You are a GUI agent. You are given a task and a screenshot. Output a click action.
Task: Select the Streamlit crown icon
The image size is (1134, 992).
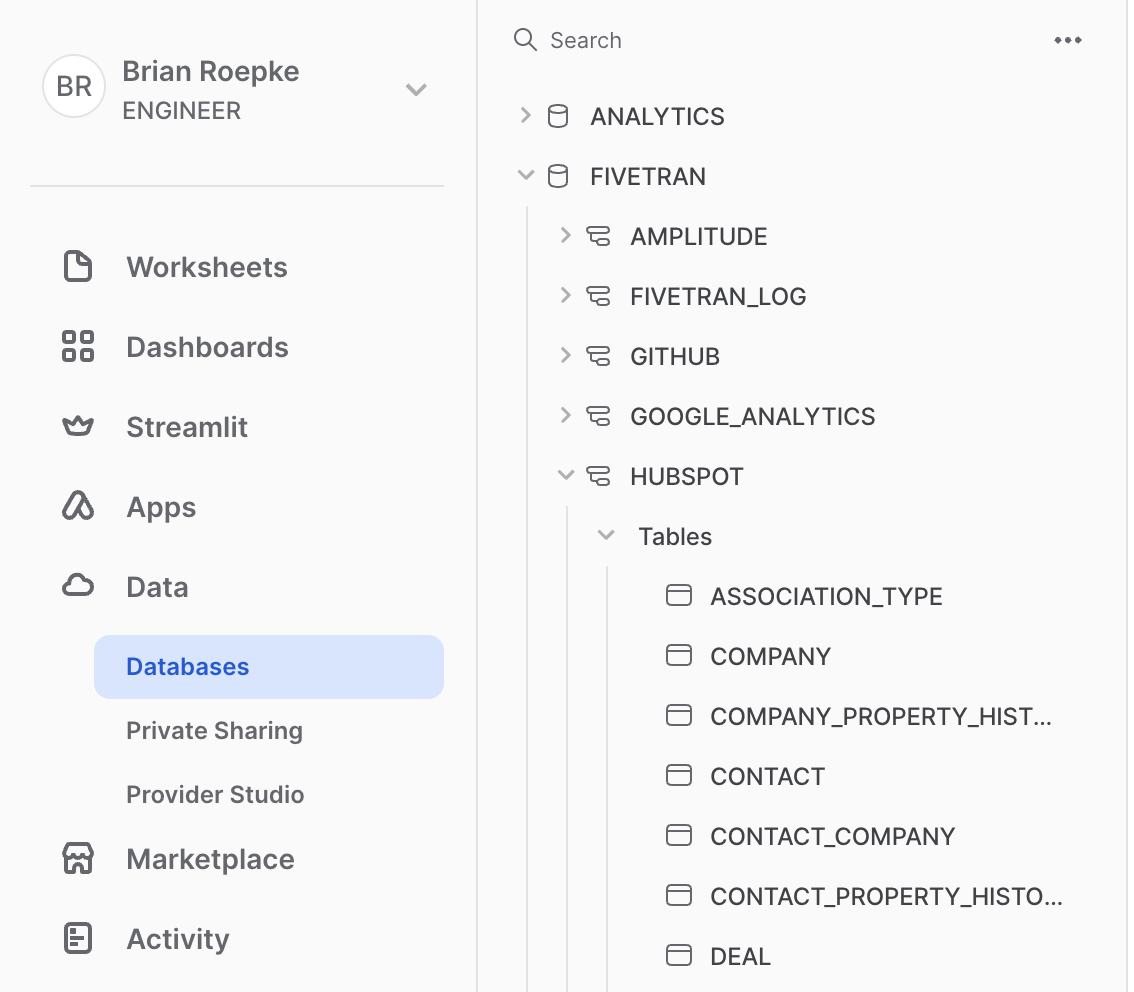77,426
